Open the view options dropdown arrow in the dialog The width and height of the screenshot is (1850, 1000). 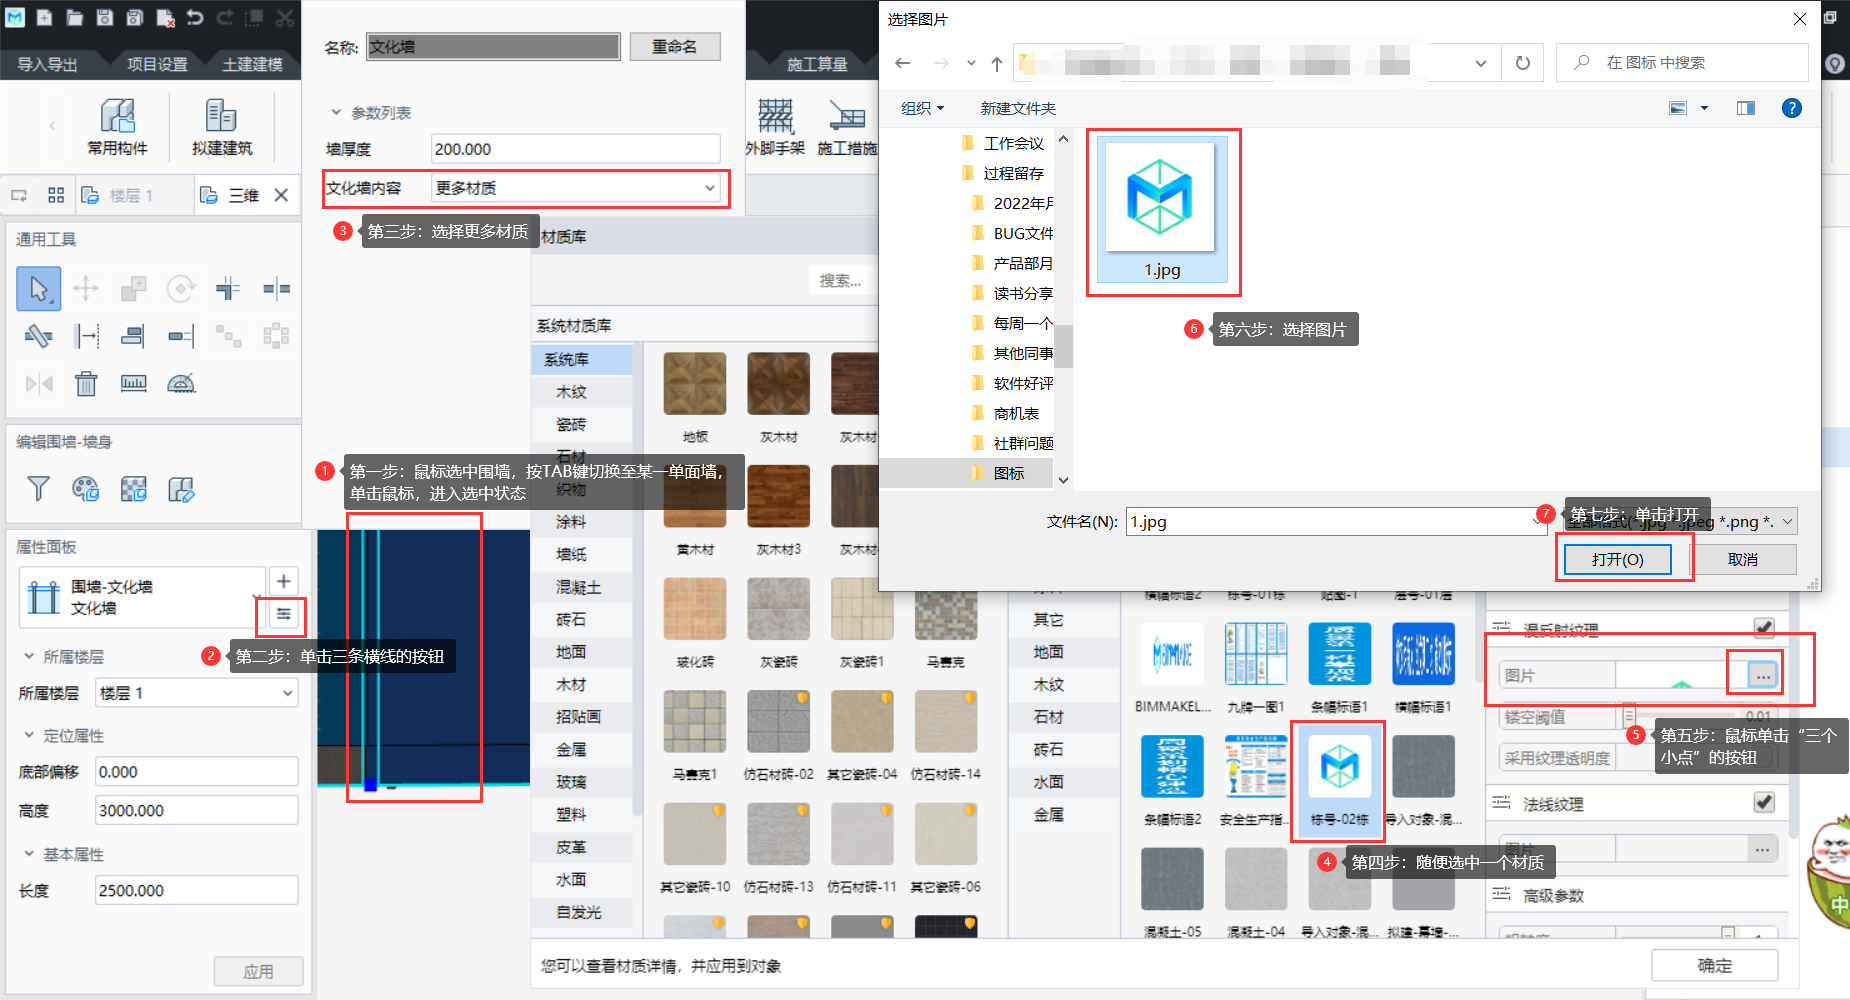(x=1704, y=108)
